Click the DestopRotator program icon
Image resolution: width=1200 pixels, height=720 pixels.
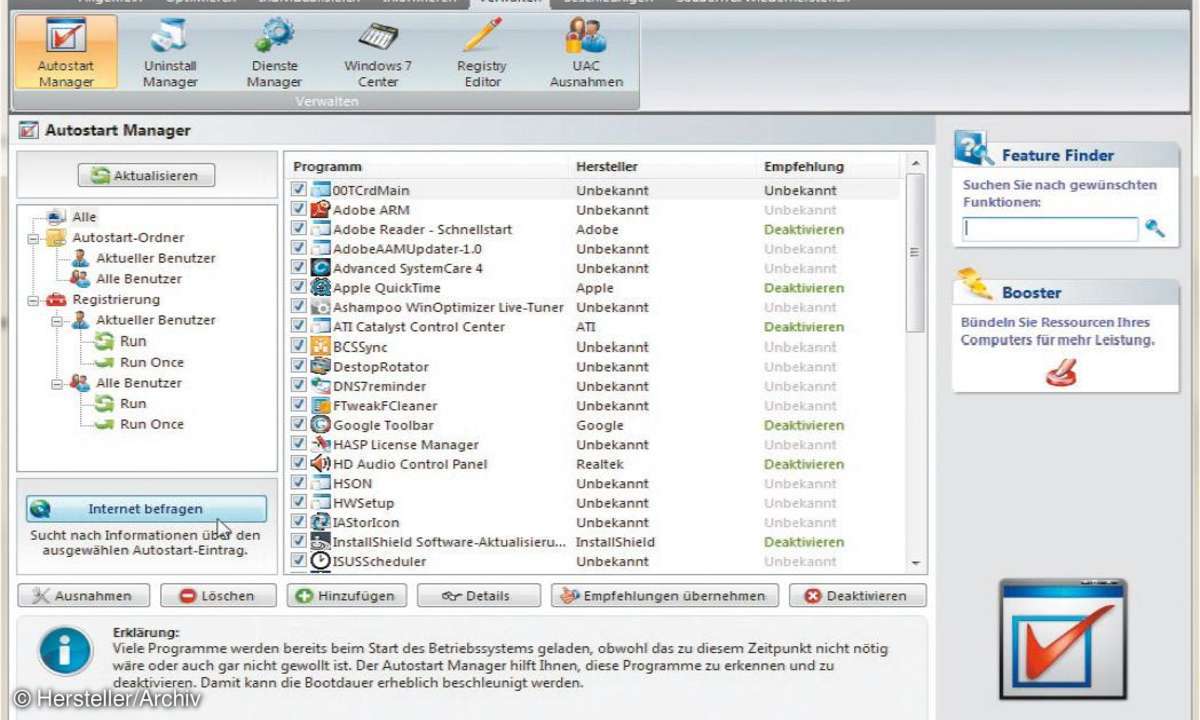pos(320,366)
